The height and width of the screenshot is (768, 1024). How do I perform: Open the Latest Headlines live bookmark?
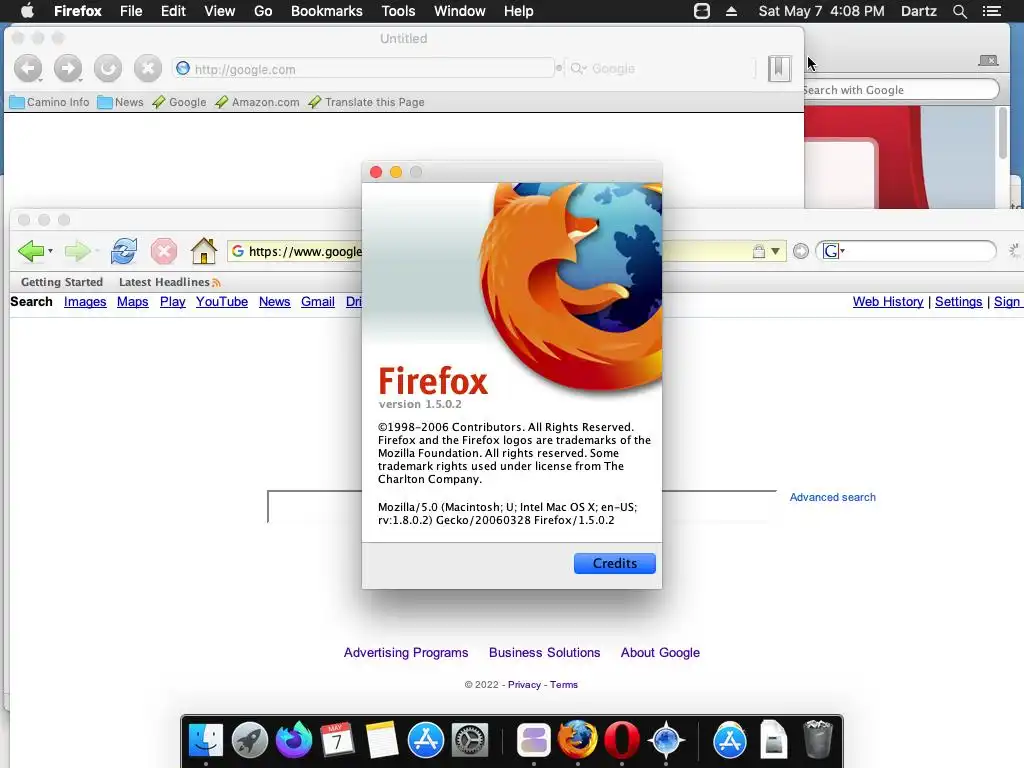[169, 282]
